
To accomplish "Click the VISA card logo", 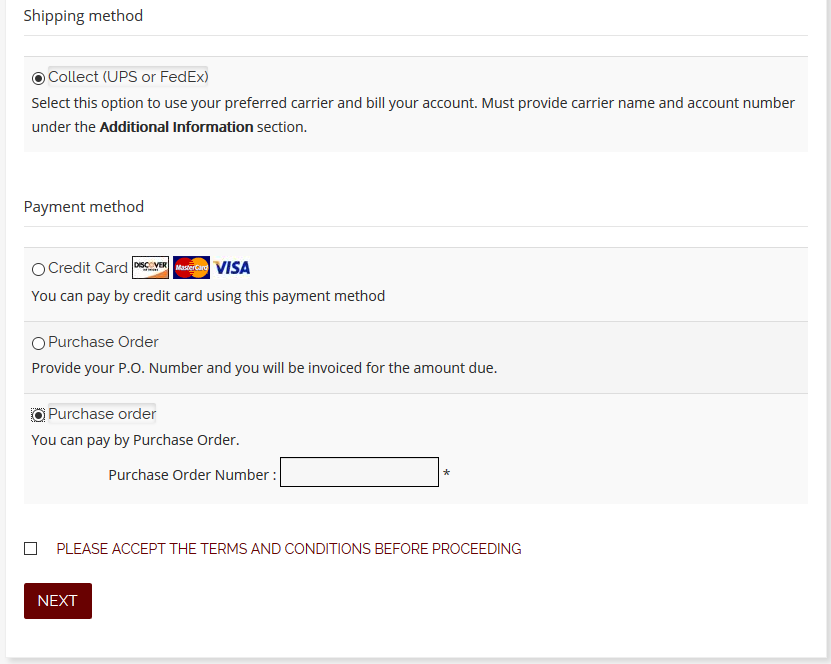I will point(232,268).
